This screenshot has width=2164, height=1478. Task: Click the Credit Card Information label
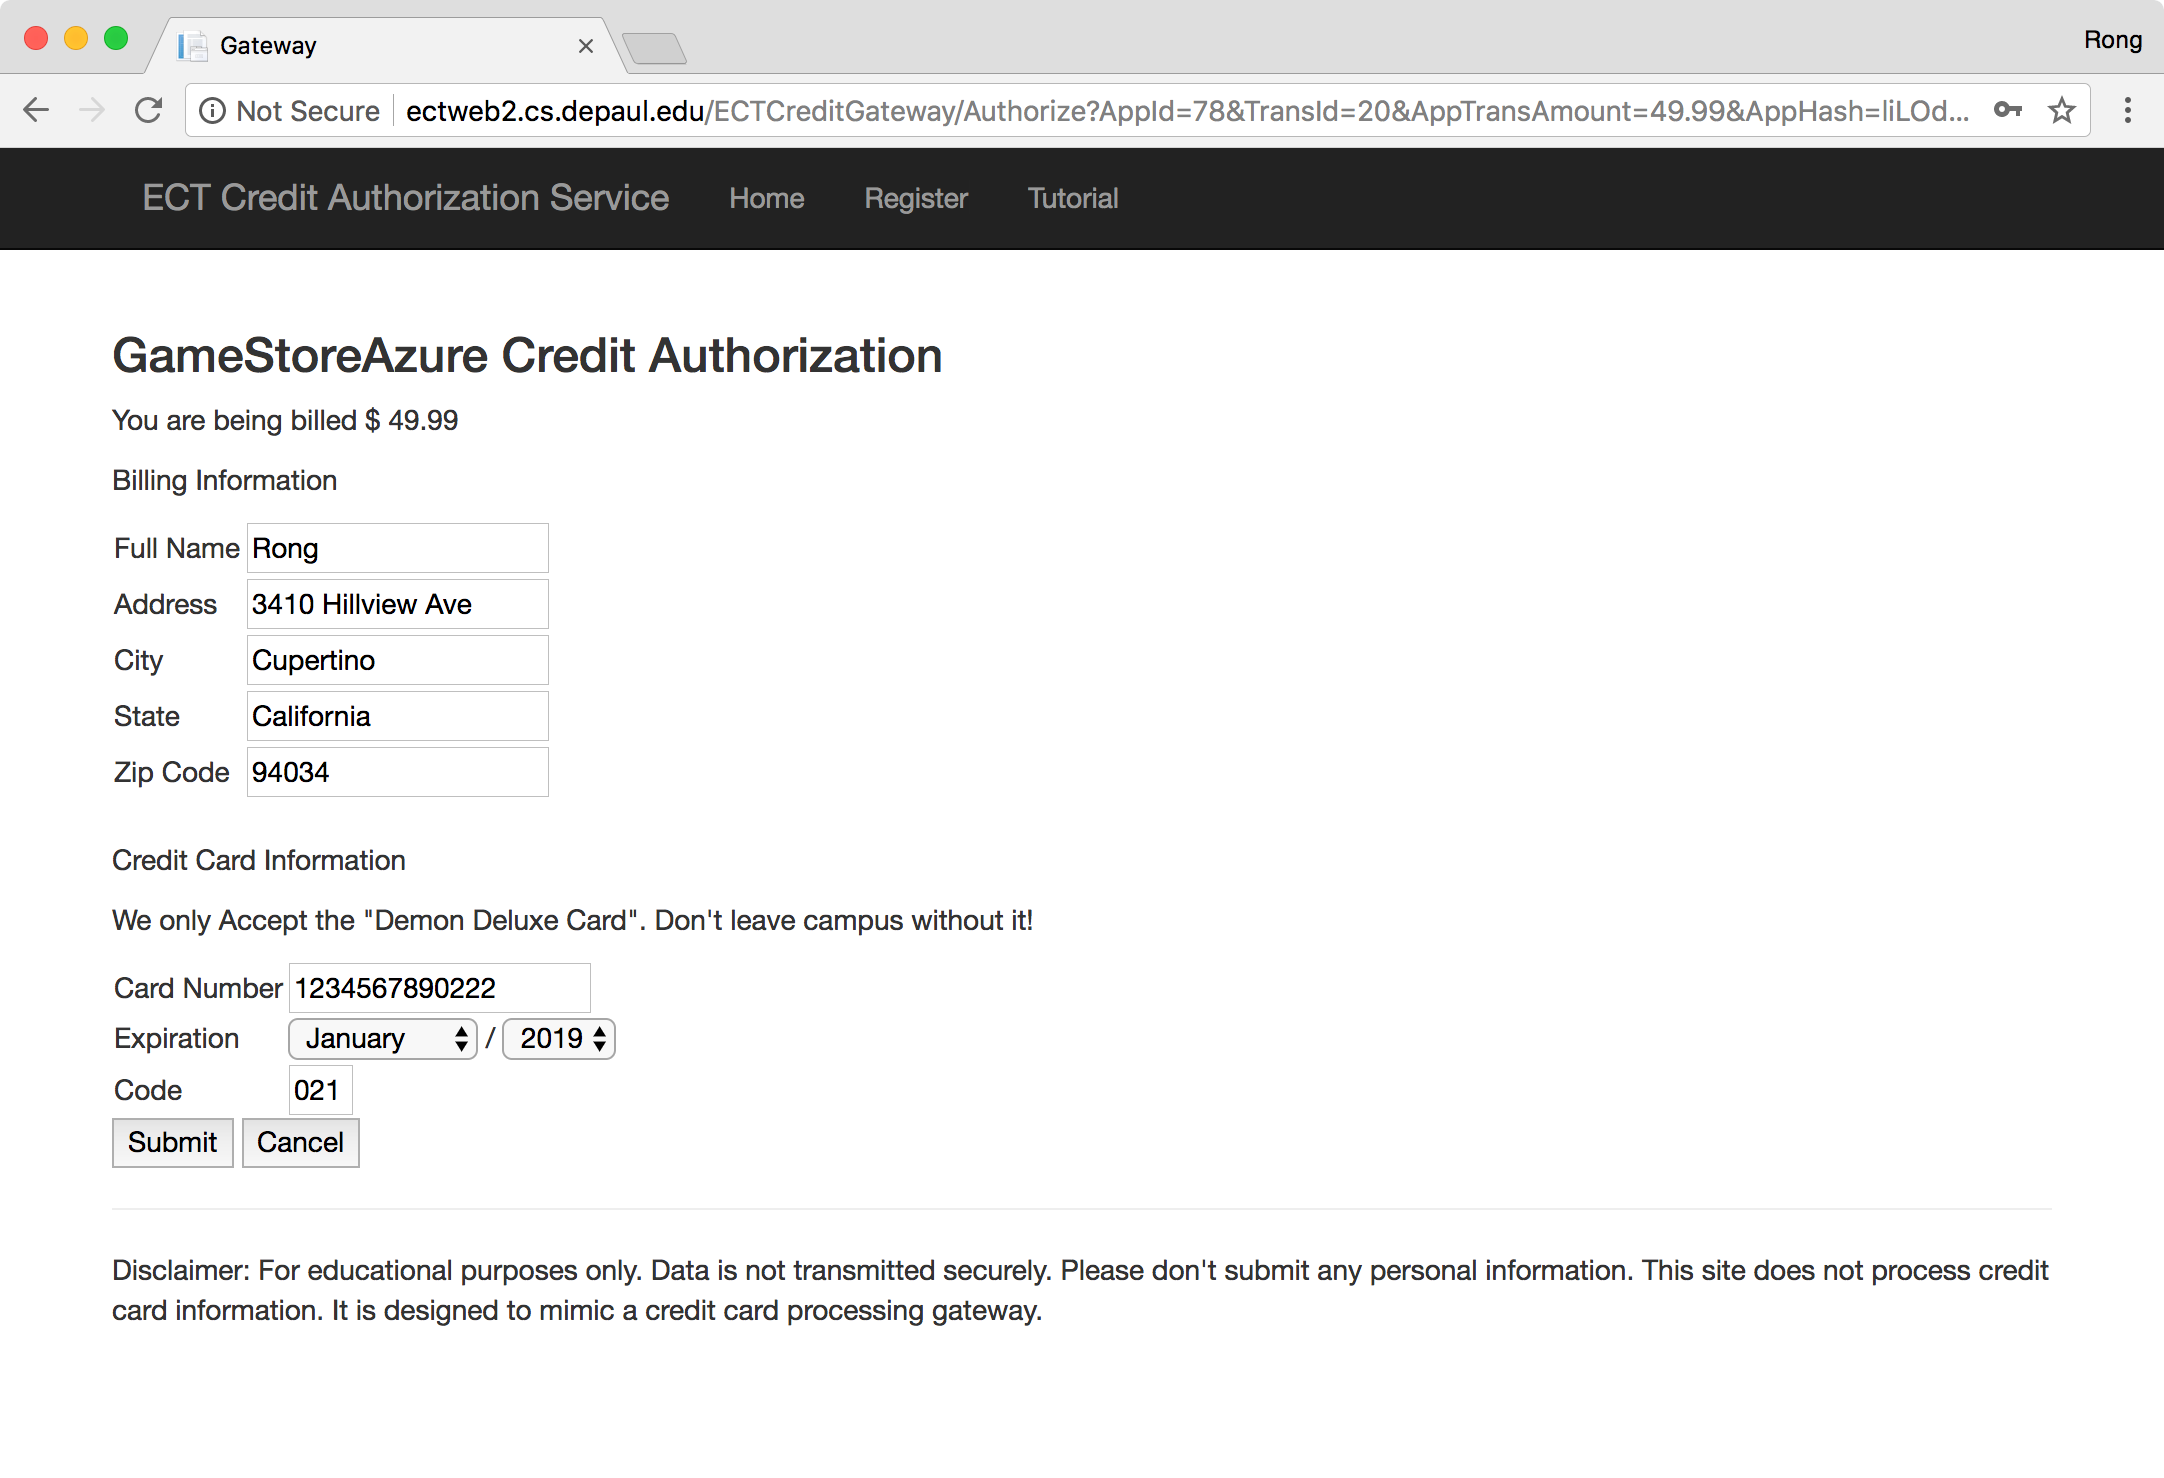tap(259, 860)
